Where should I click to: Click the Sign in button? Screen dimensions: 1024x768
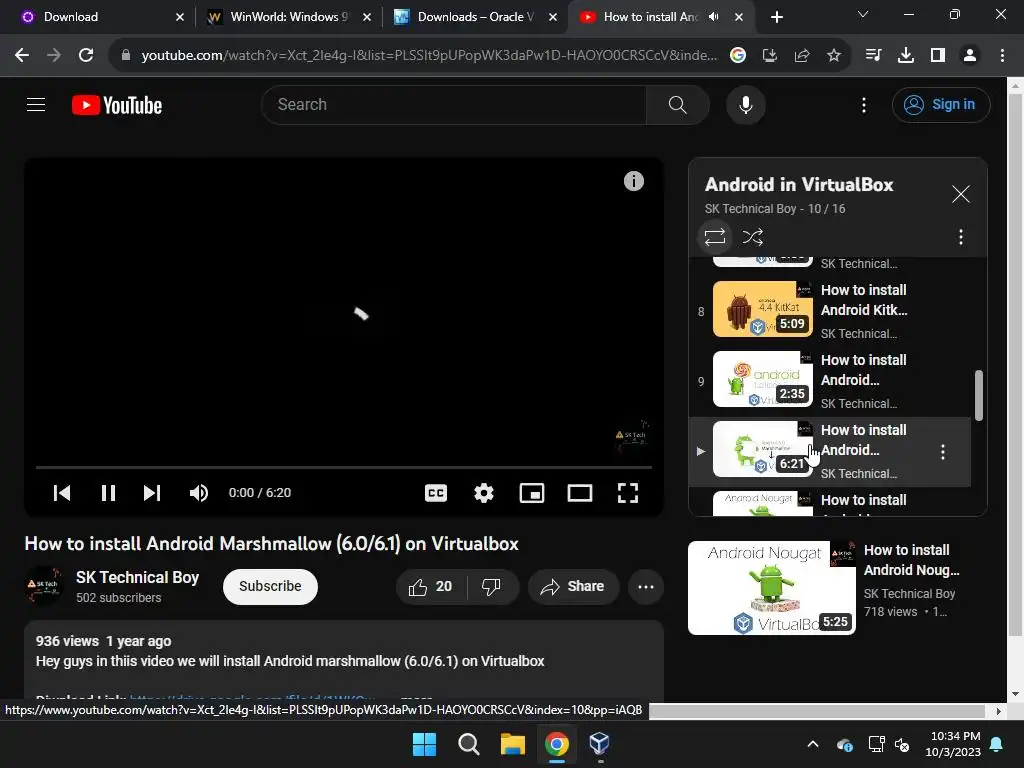coord(941,104)
